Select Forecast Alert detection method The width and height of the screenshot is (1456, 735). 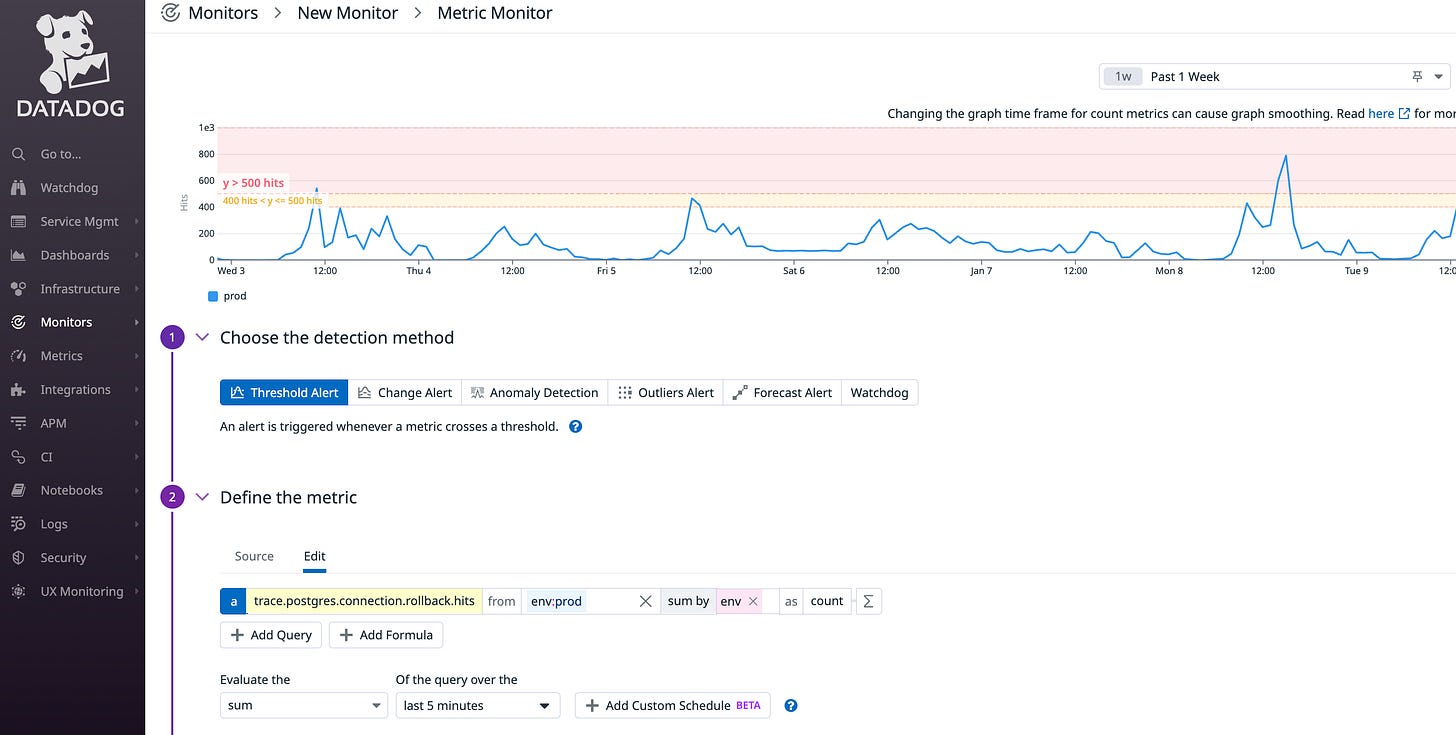coord(782,393)
